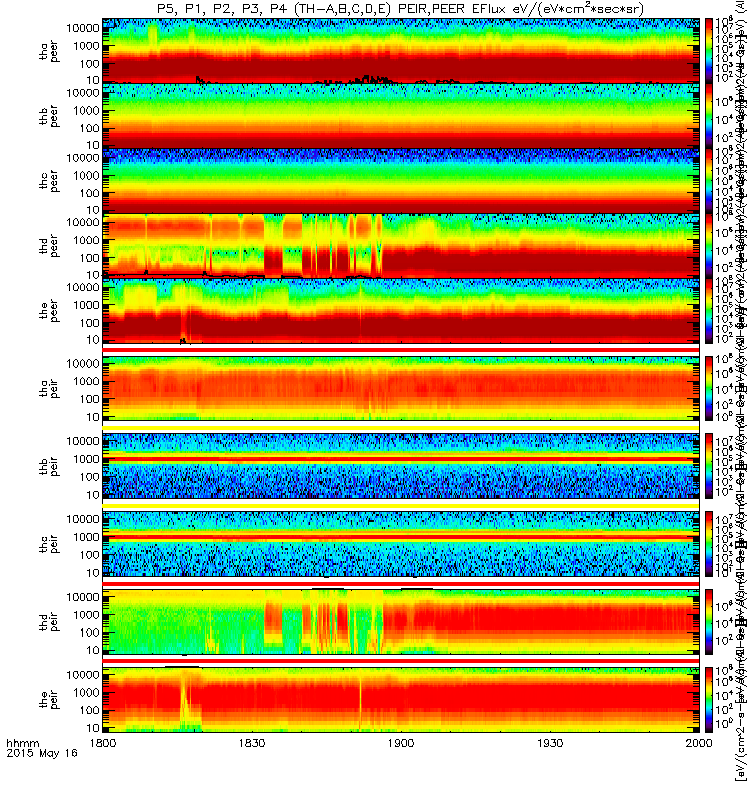Click inside the 'the peer' spectrogram panel
The width and height of the screenshot is (750, 800).
click(401, 311)
